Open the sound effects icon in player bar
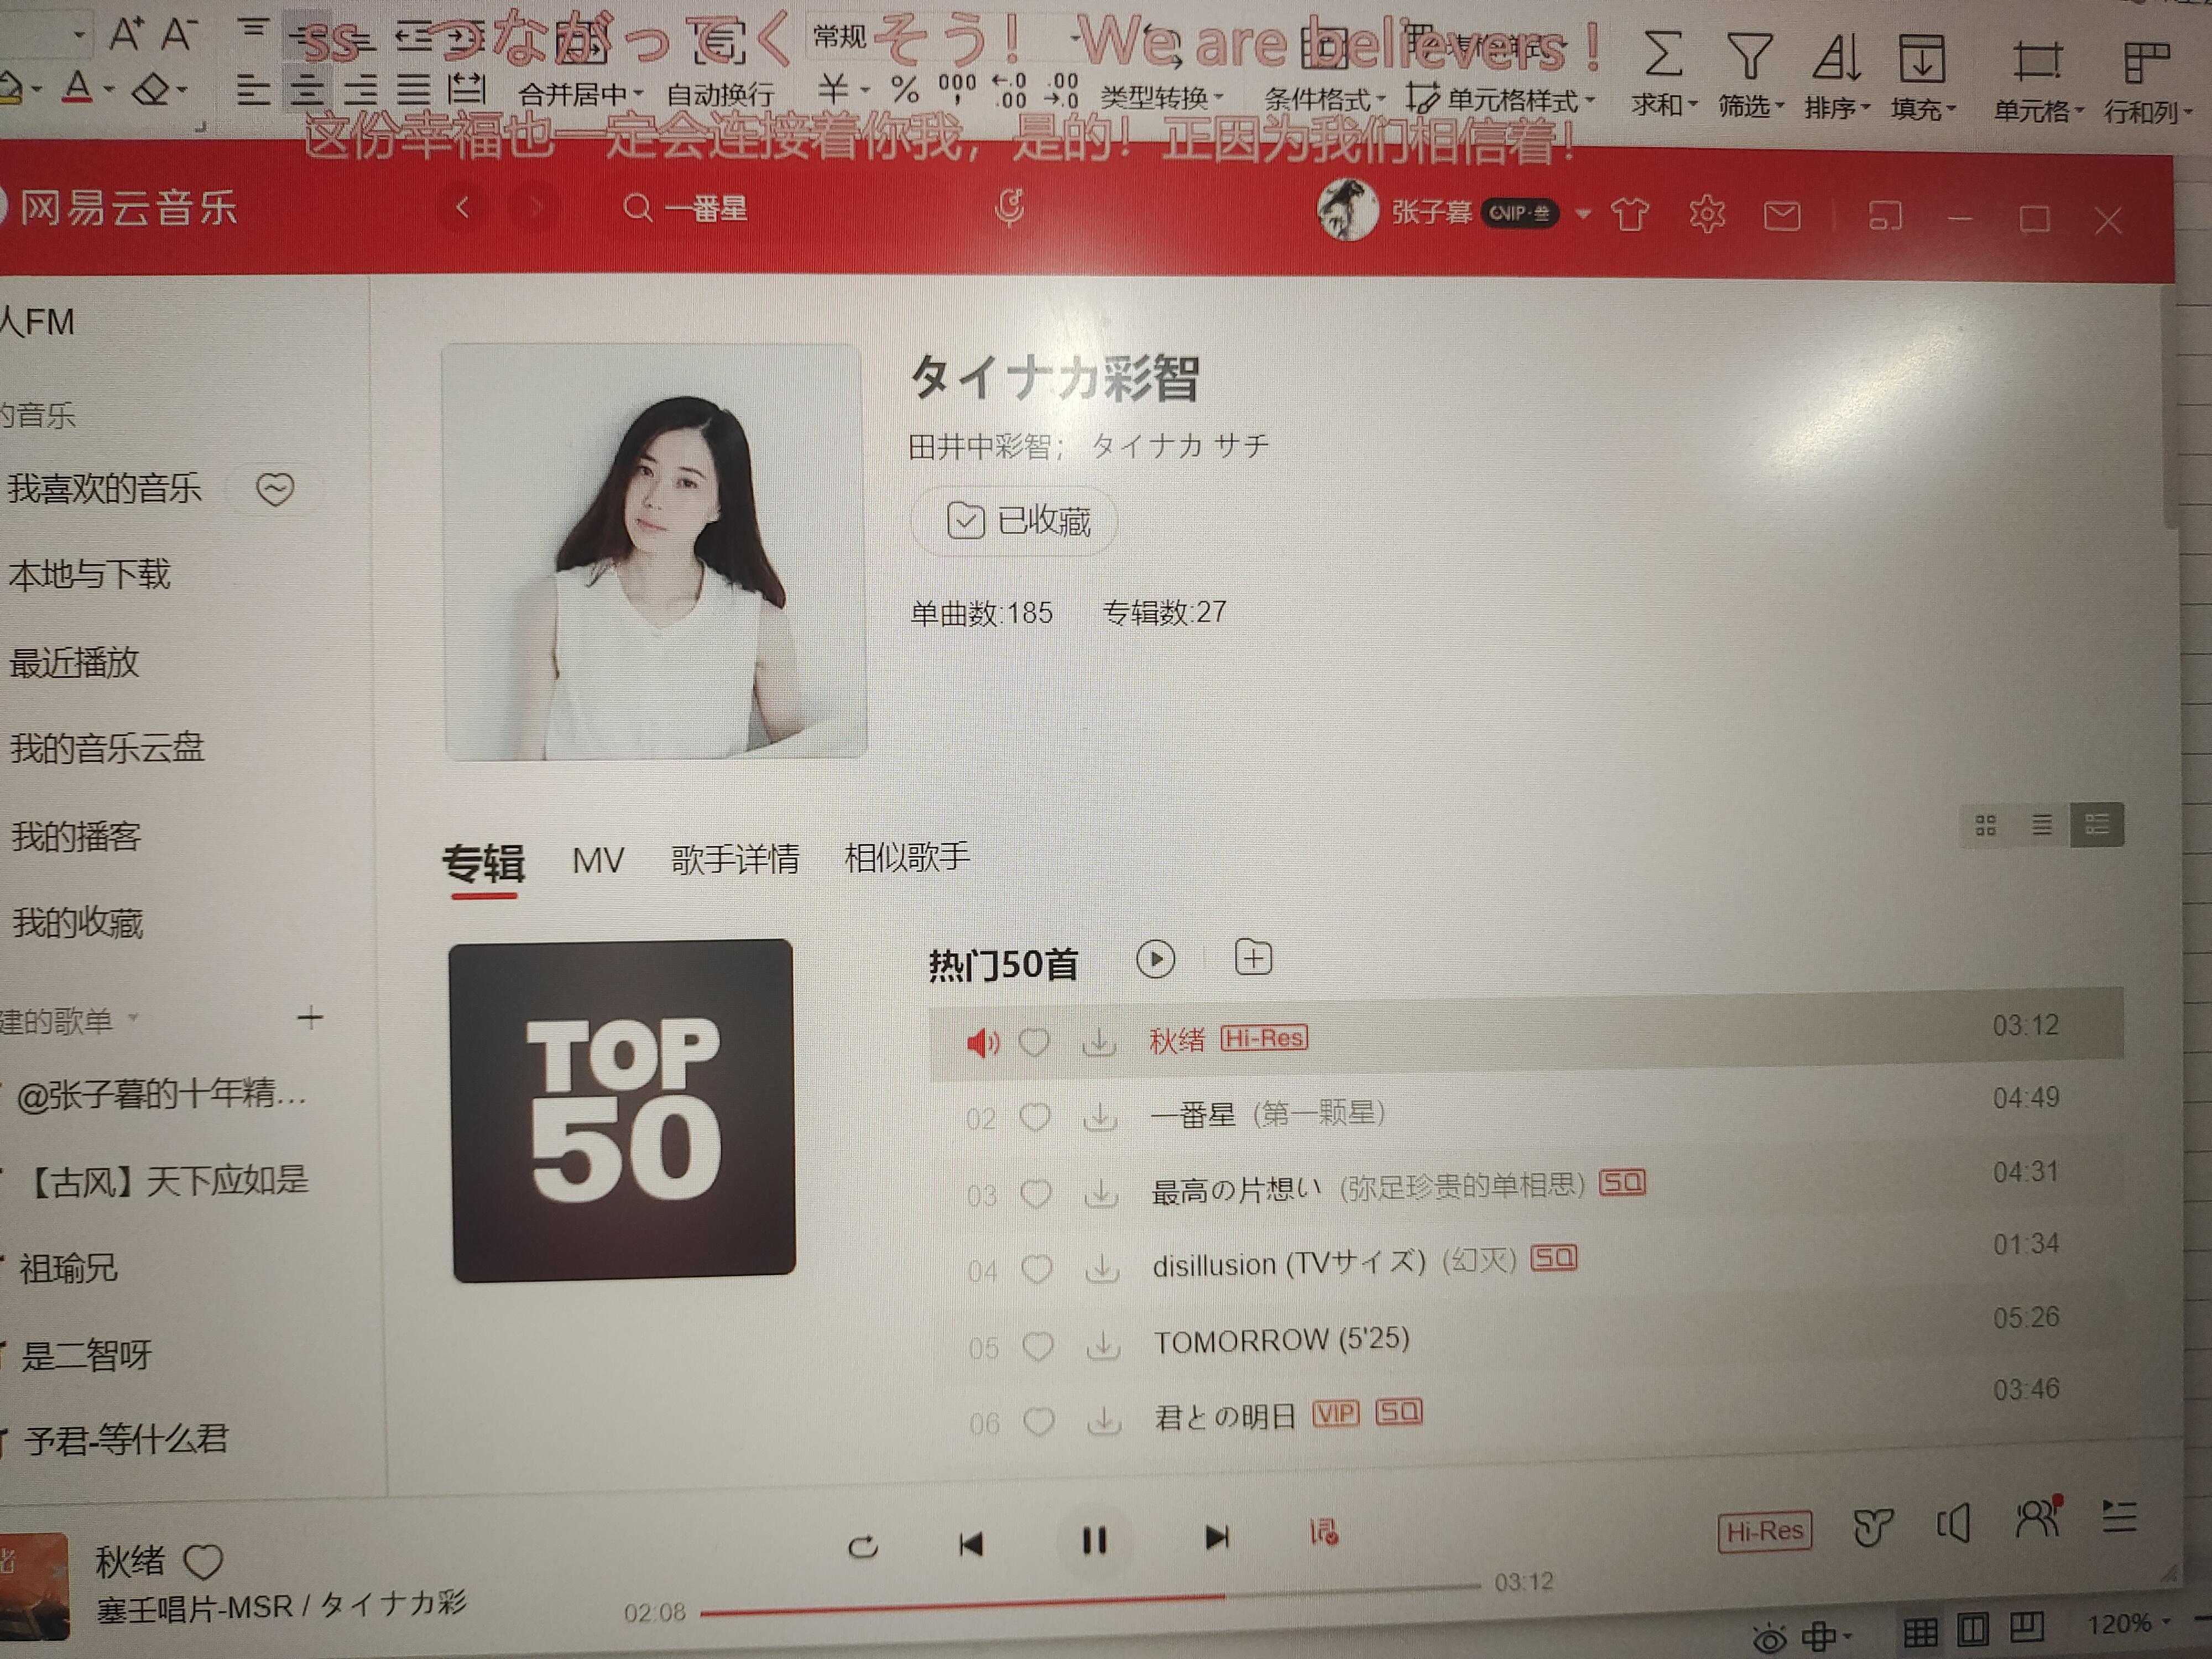The width and height of the screenshot is (2212, 1659). click(x=1872, y=1527)
